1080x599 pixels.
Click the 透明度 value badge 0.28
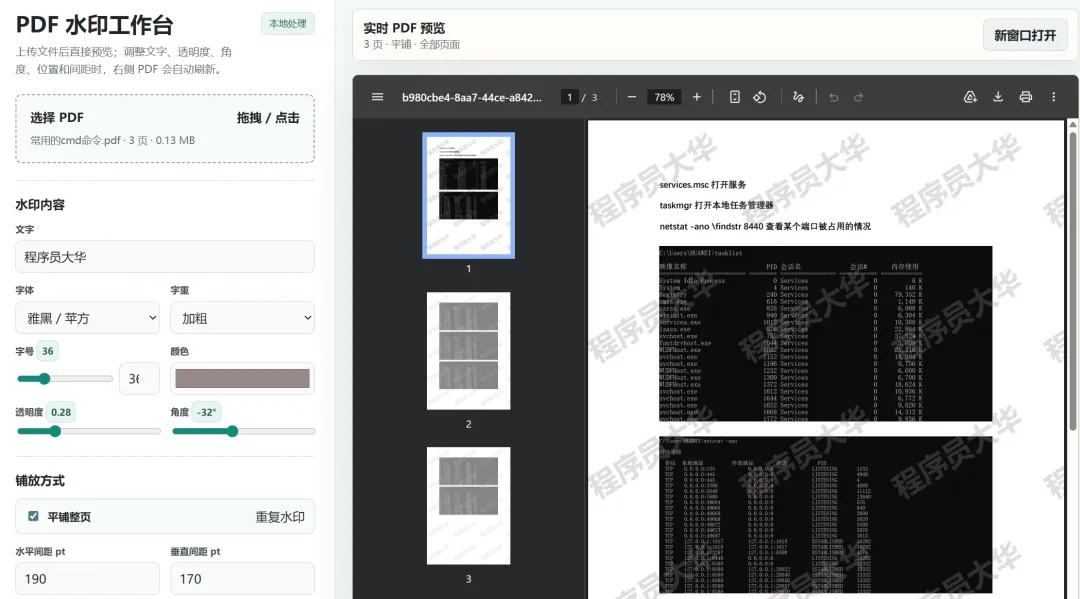[x=61, y=412]
